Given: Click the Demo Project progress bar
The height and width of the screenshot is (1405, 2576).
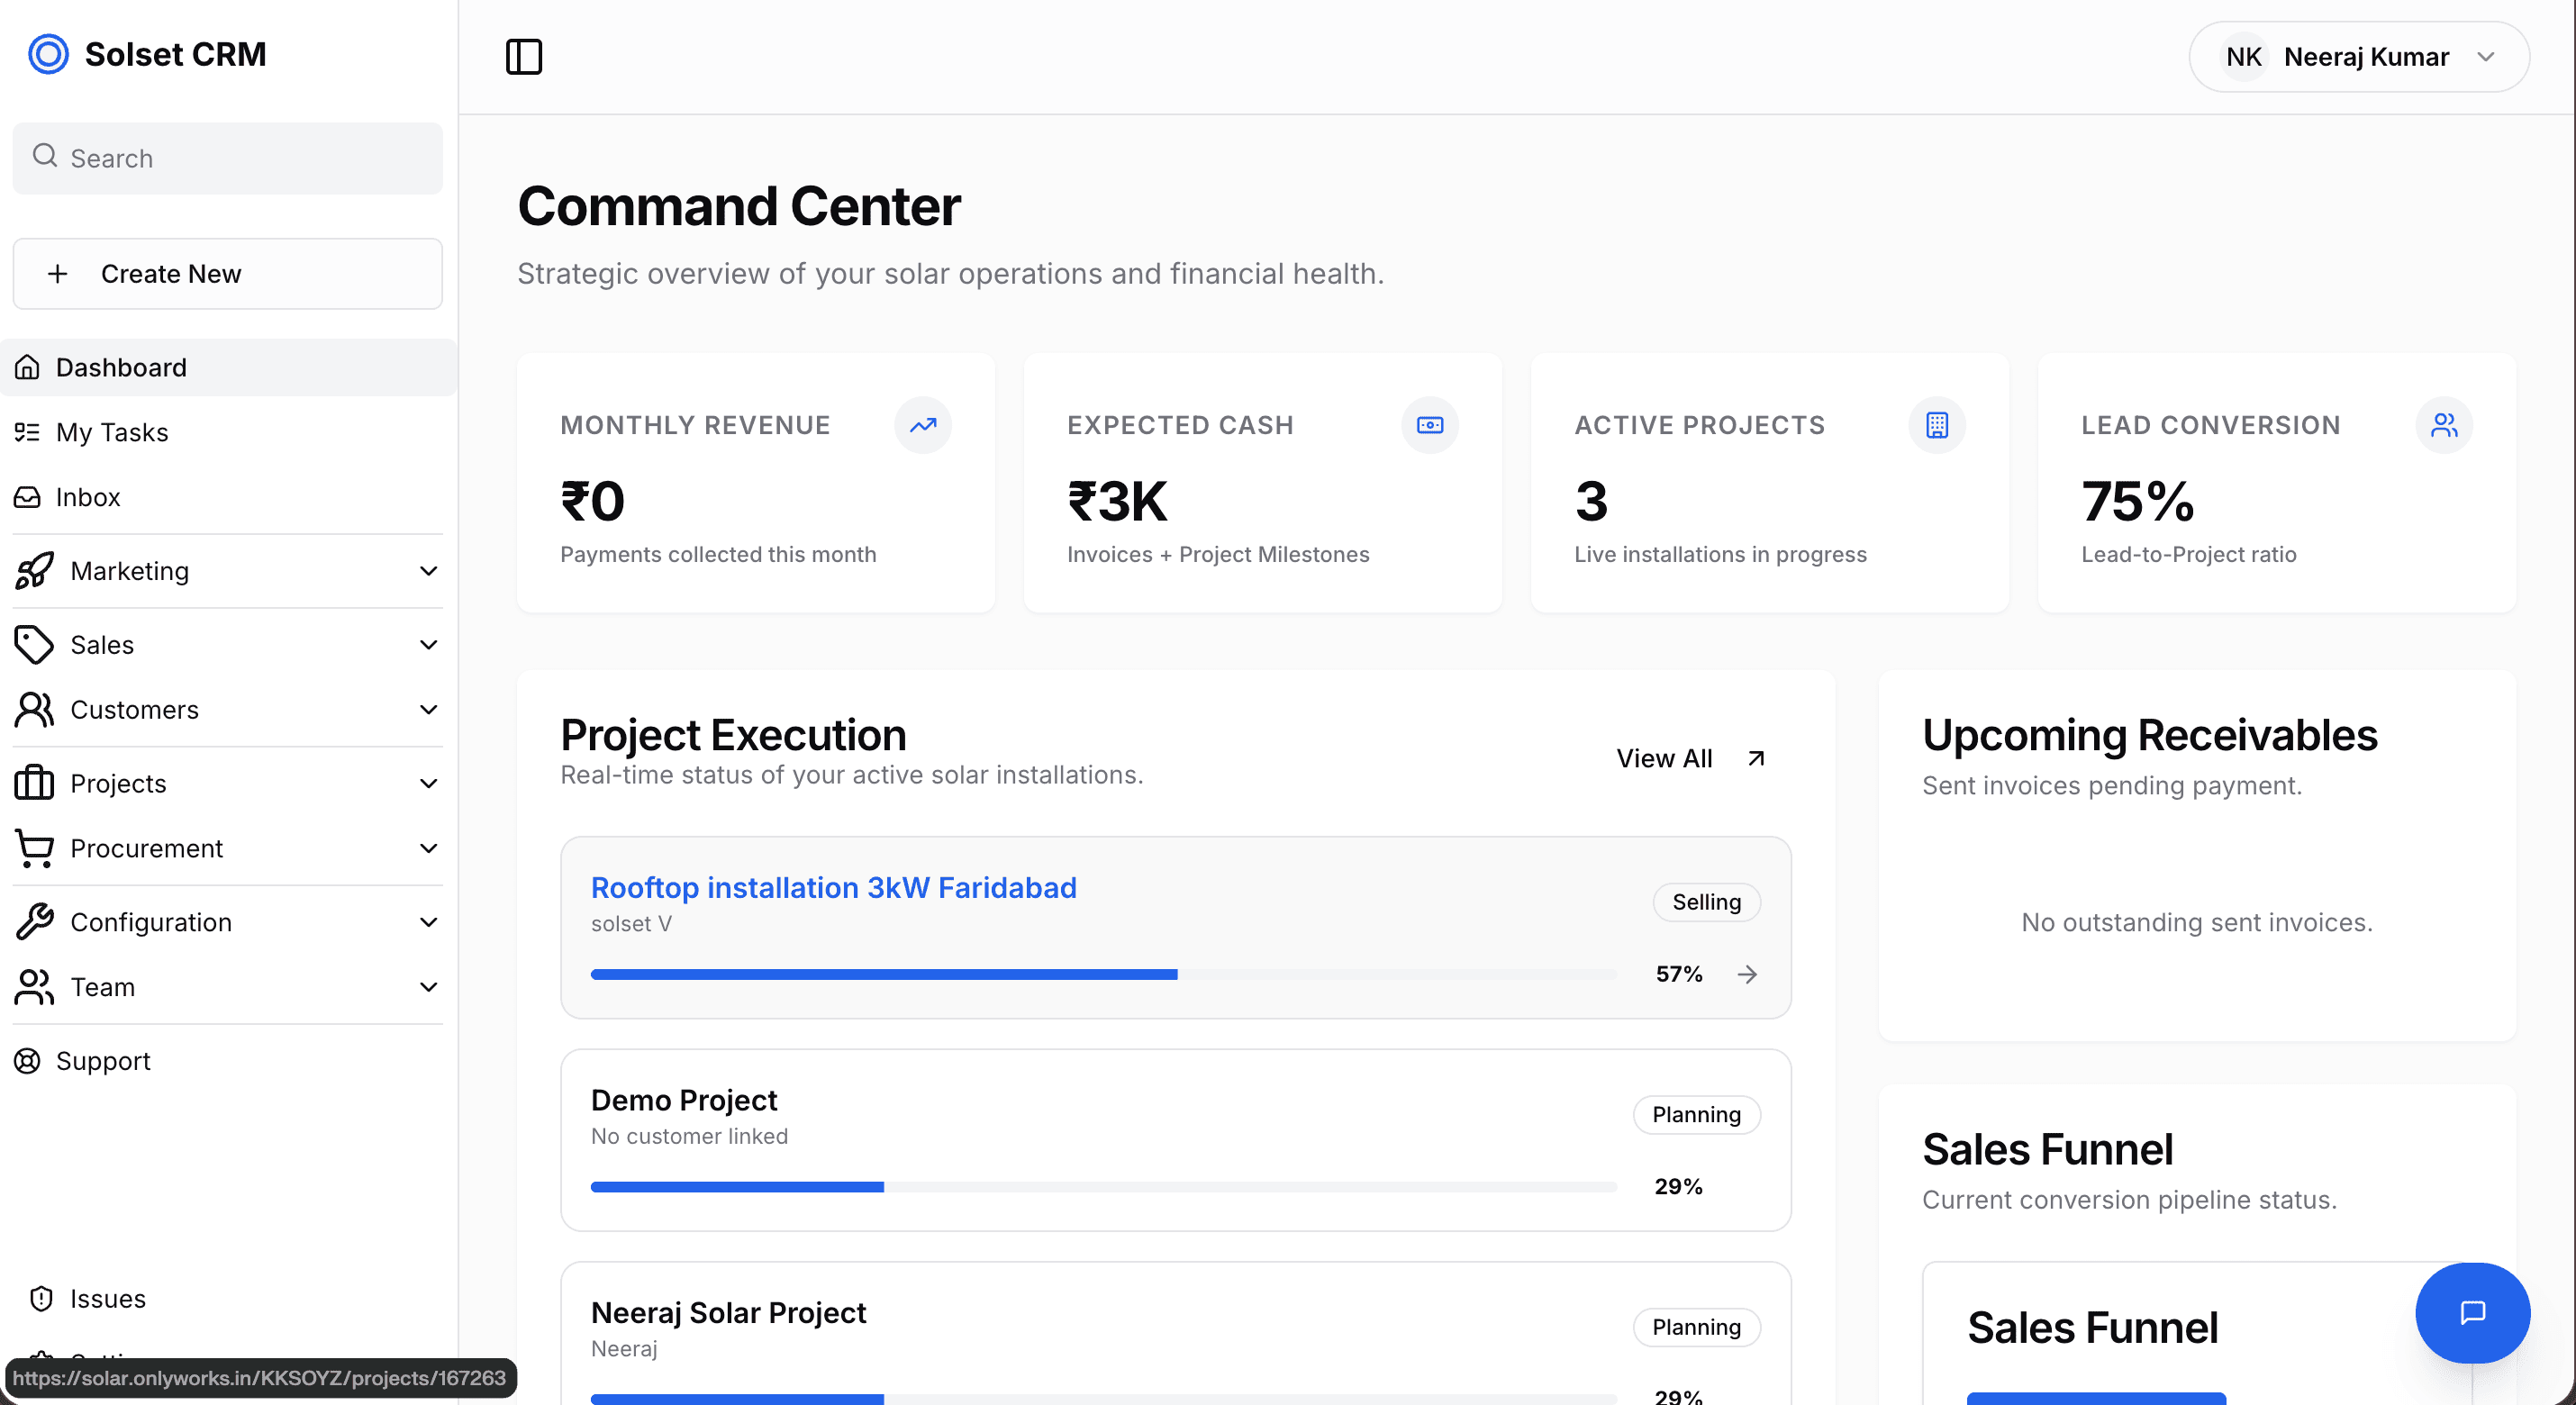Looking at the screenshot, I should pyautogui.click(x=1100, y=1187).
